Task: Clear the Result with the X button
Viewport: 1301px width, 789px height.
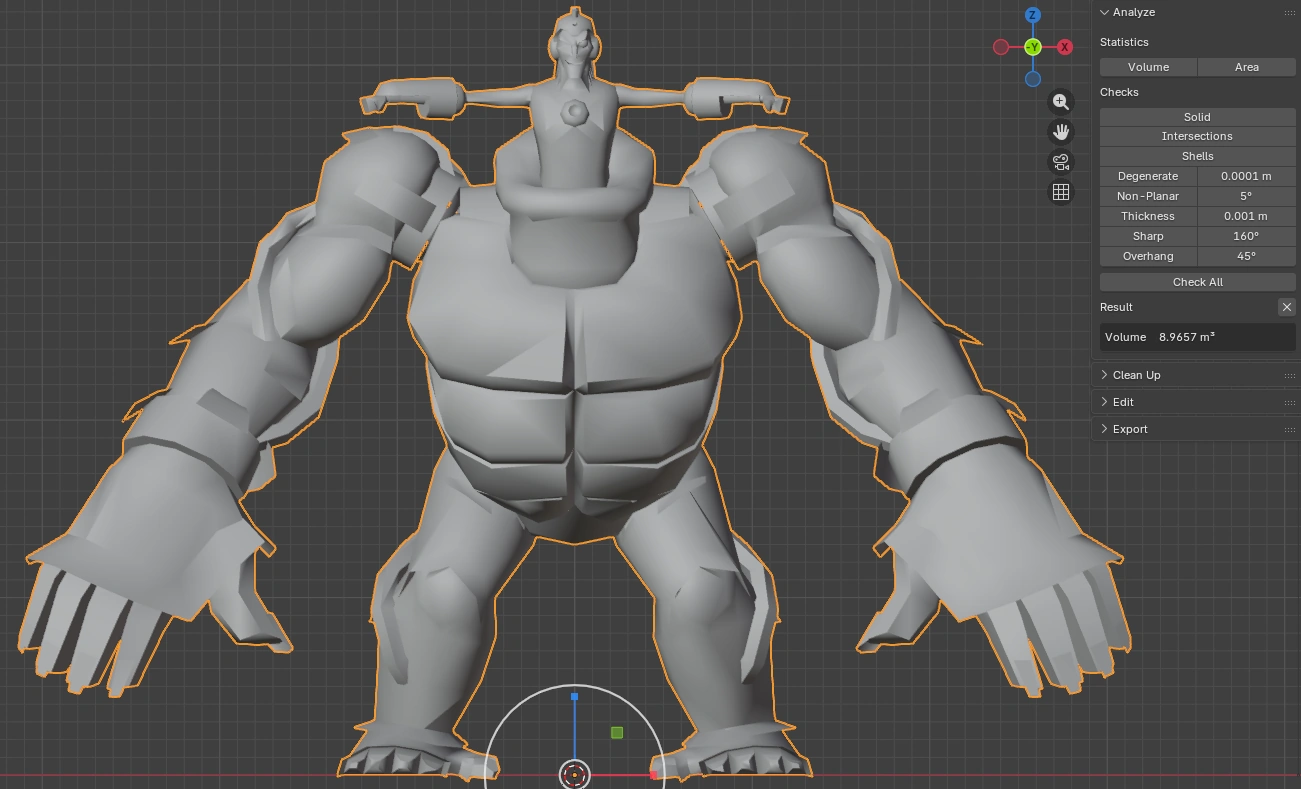Action: pos(1287,307)
